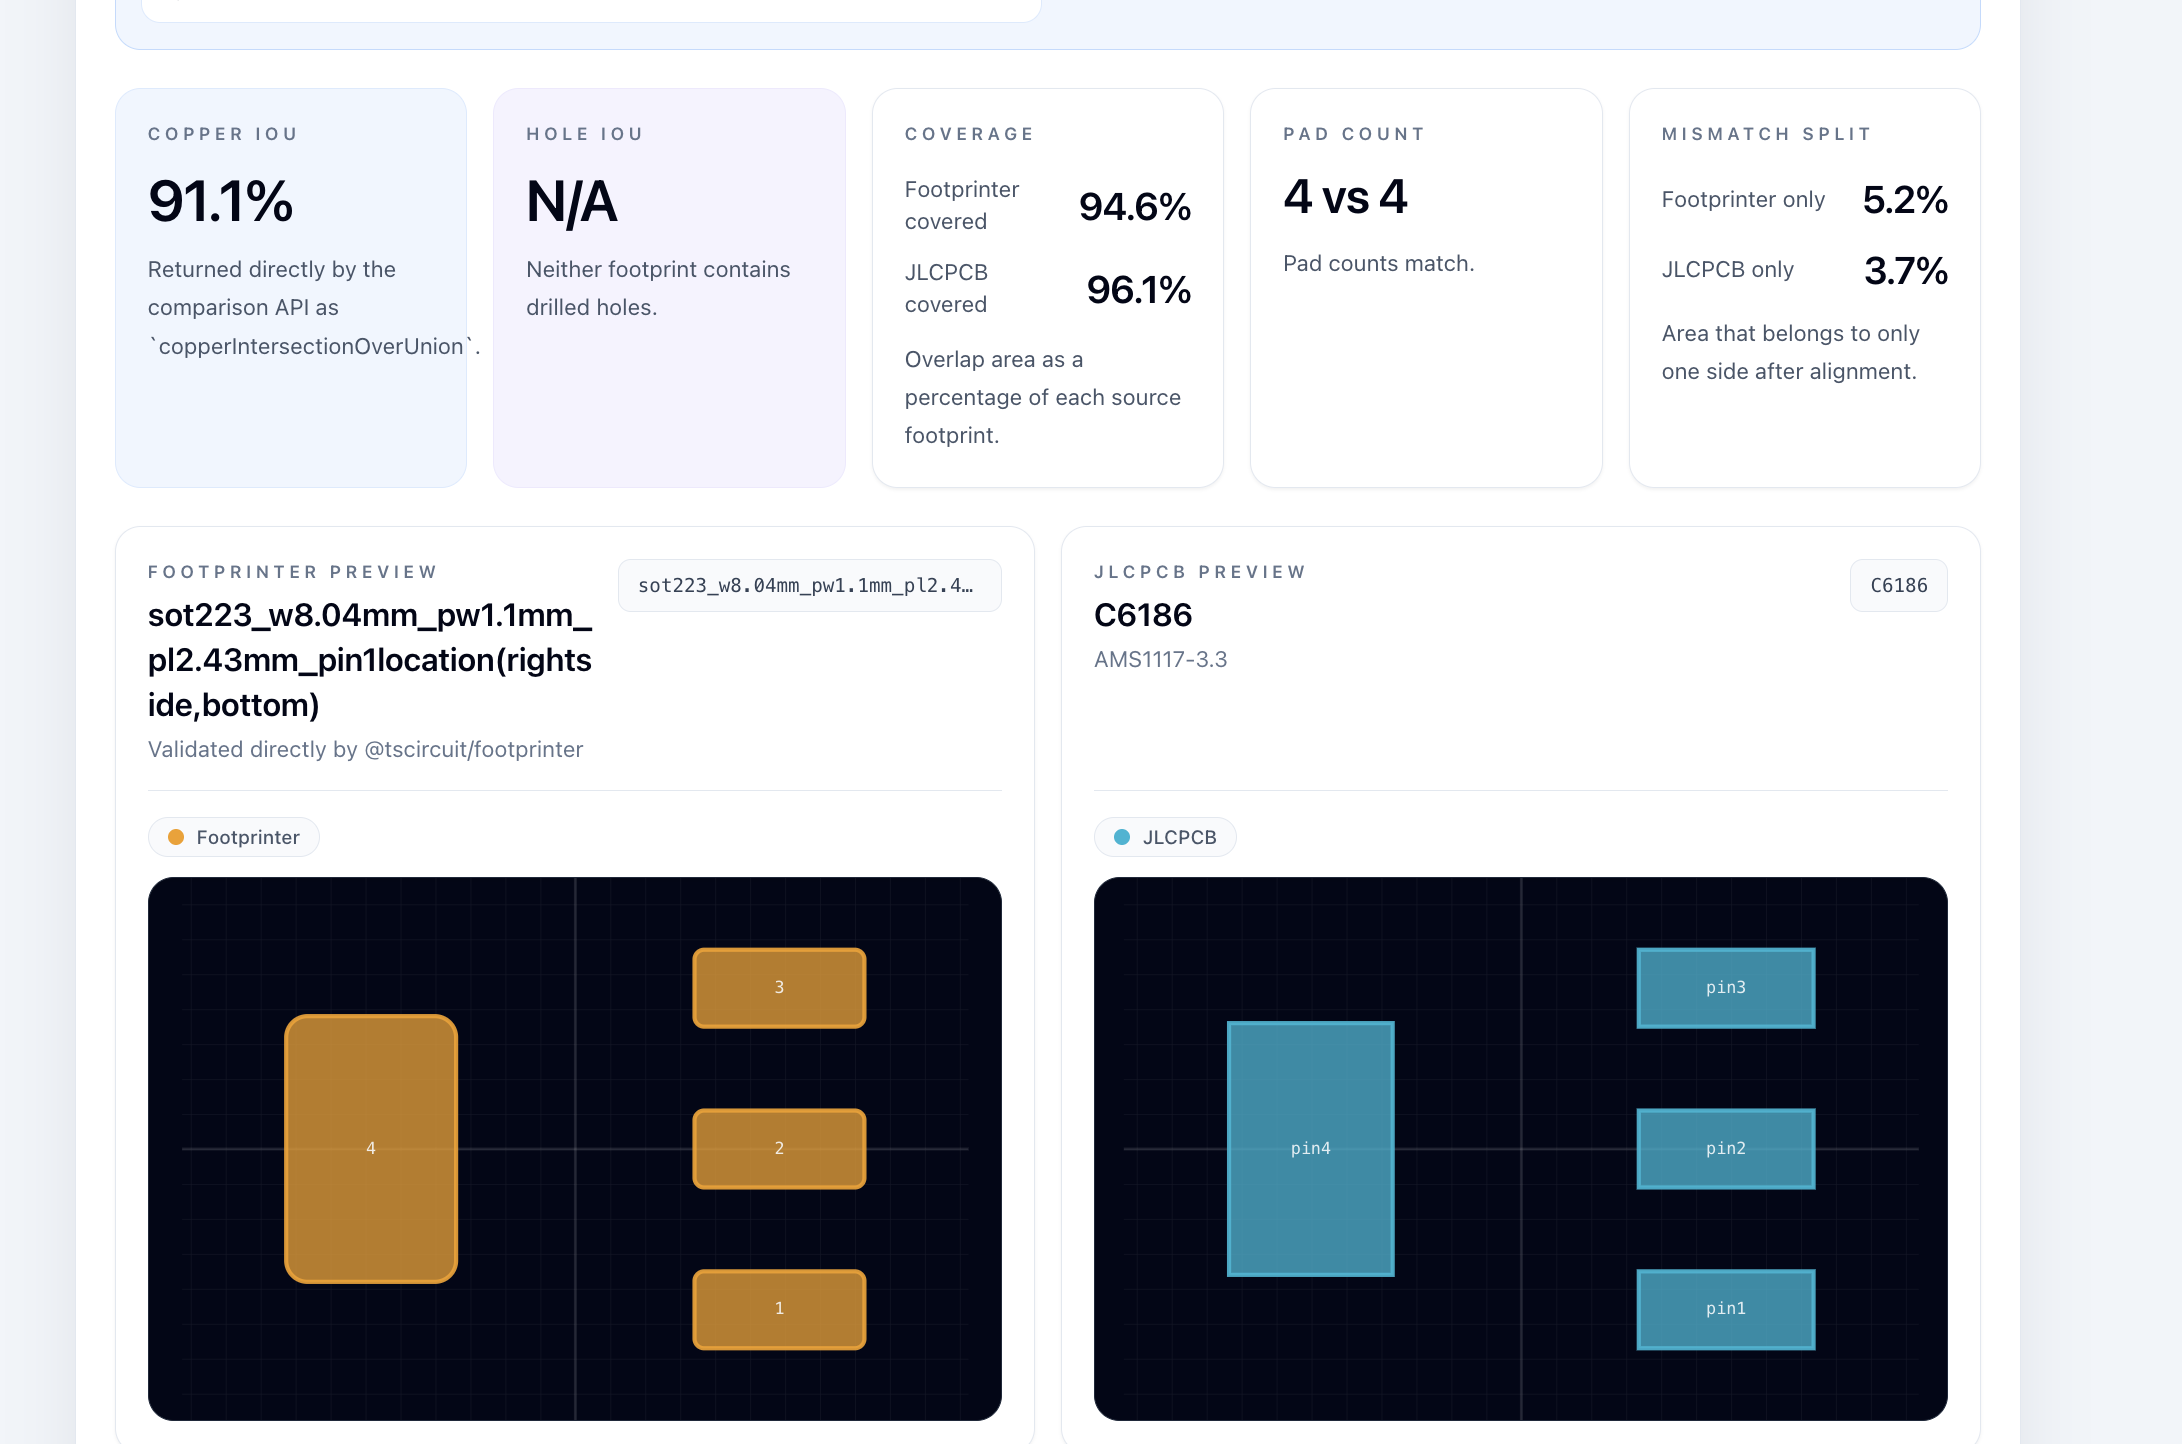This screenshot has width=2182, height=1444.
Task: Open the Hole IoU N/A card
Action: tap(669, 288)
